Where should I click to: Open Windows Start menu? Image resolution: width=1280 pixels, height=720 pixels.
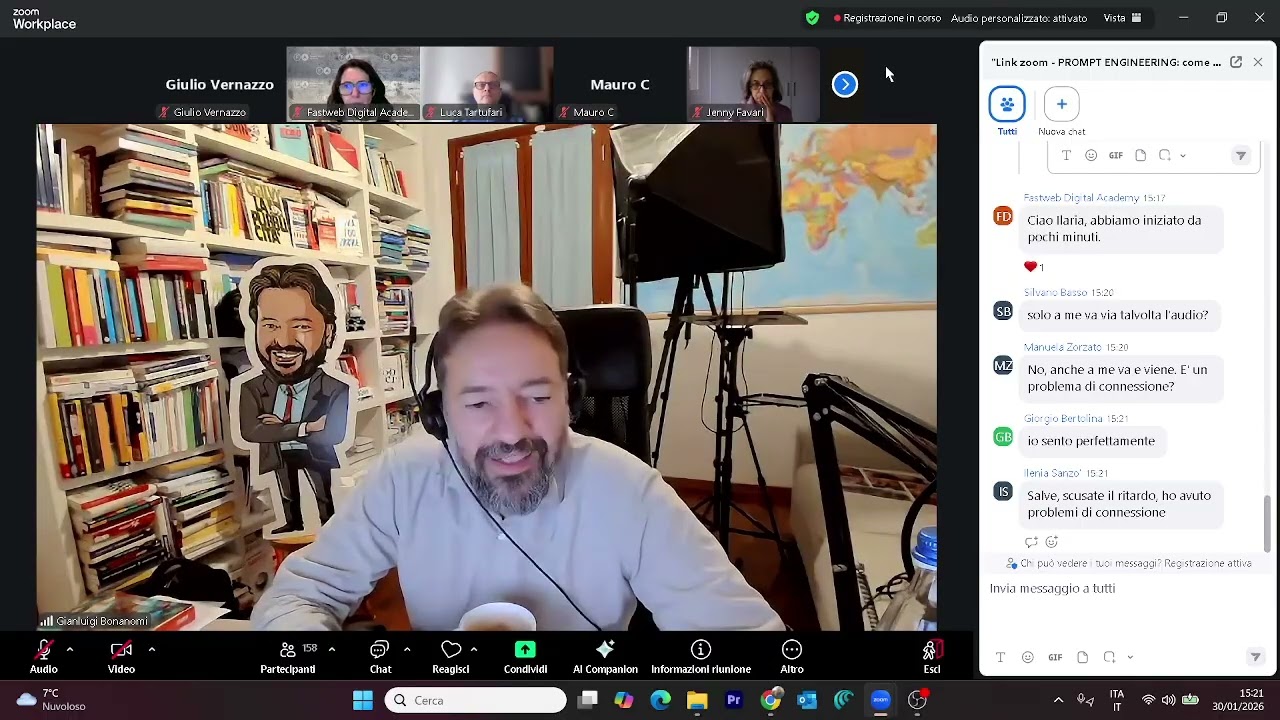click(363, 700)
